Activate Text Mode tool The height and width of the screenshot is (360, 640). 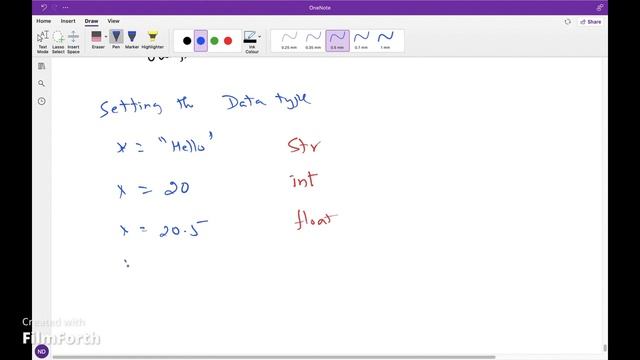[43, 42]
